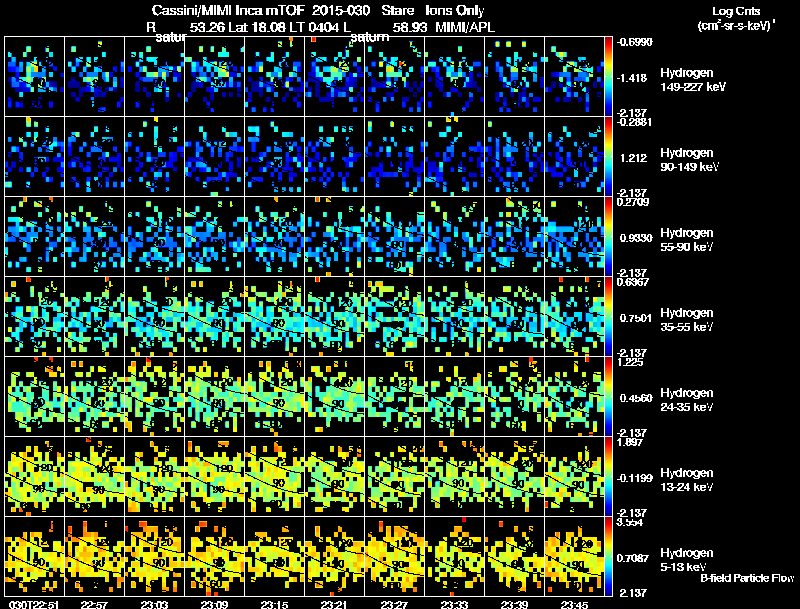Open the 13-24 keV panel at 22:57
Image resolution: width=800 pixels, height=609 pixels.
[94, 476]
